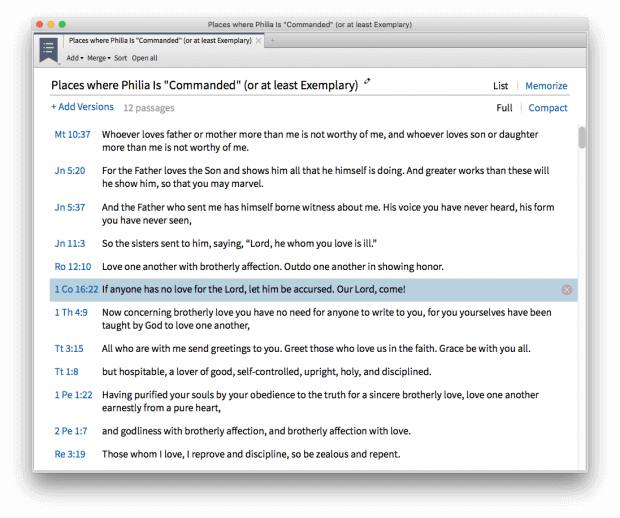Switch to Memorize mode

pyautogui.click(x=546, y=86)
